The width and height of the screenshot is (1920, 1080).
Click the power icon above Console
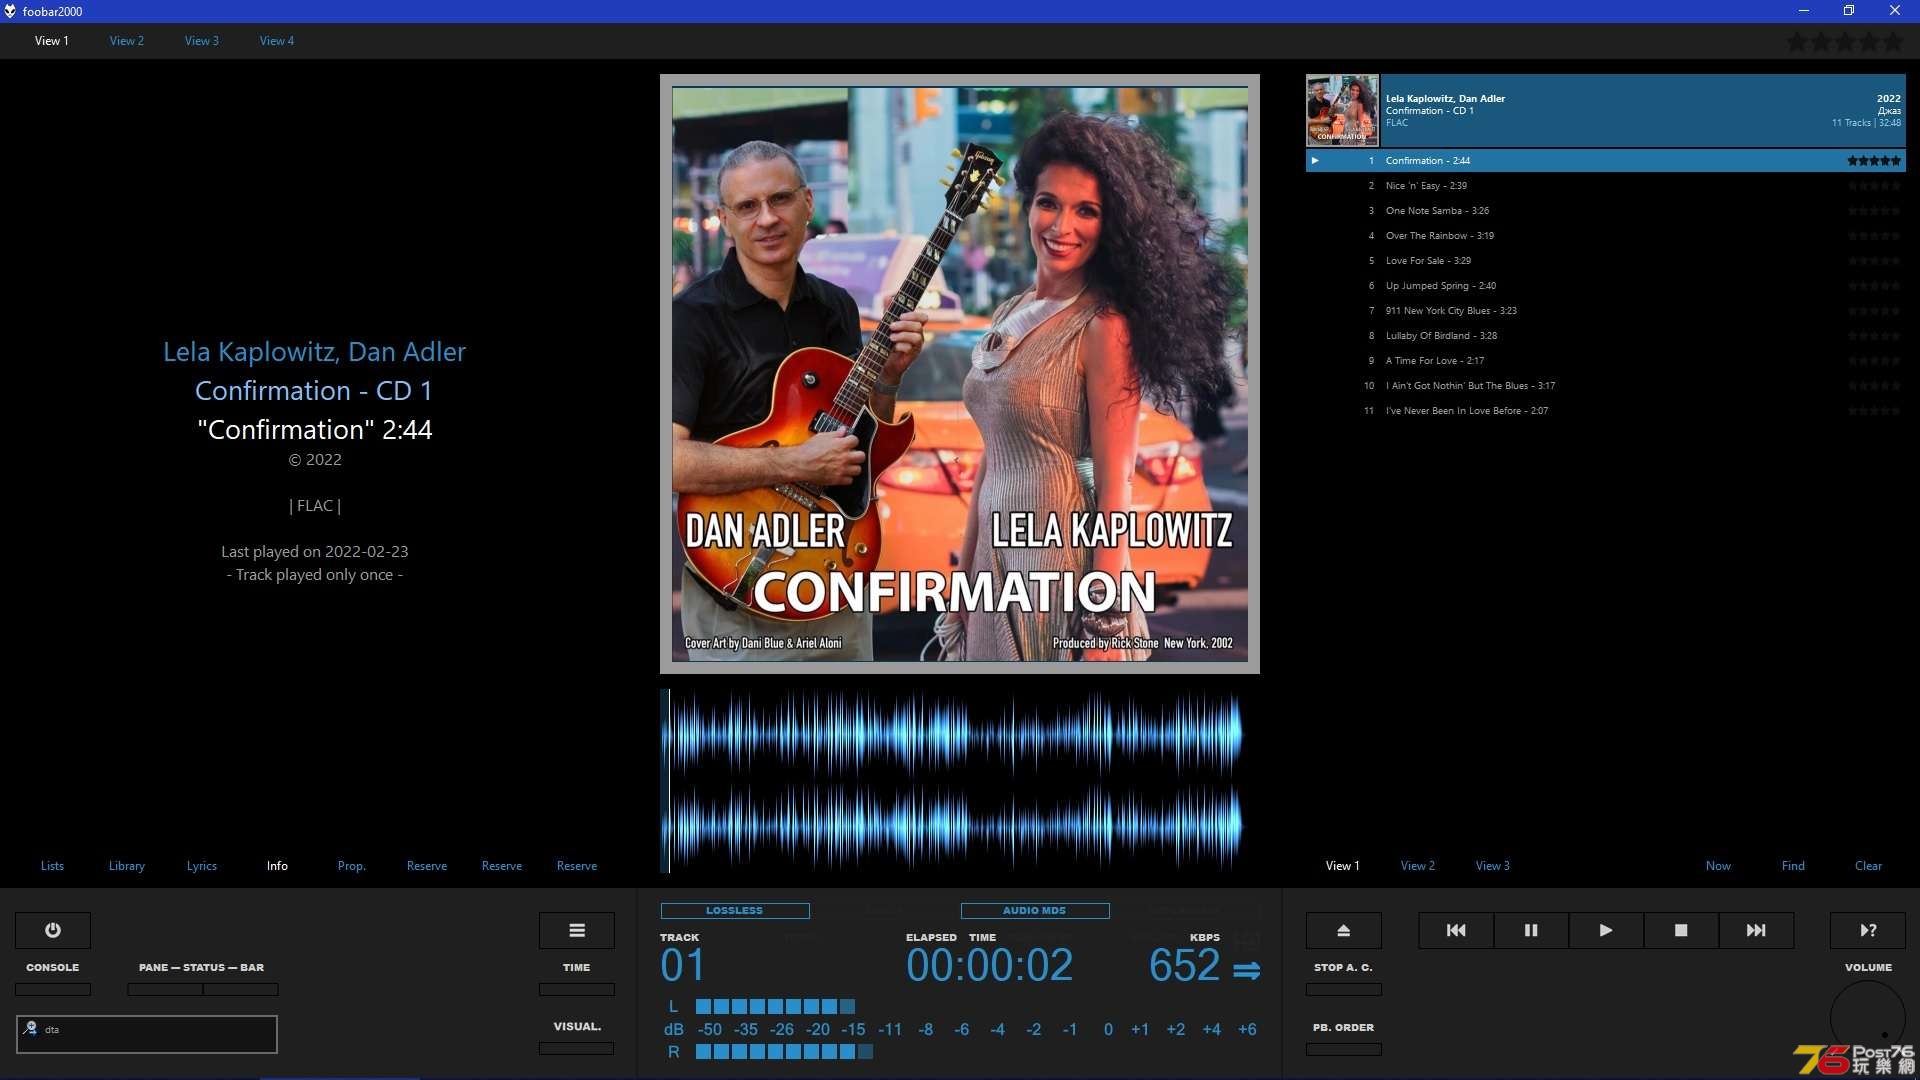(53, 930)
